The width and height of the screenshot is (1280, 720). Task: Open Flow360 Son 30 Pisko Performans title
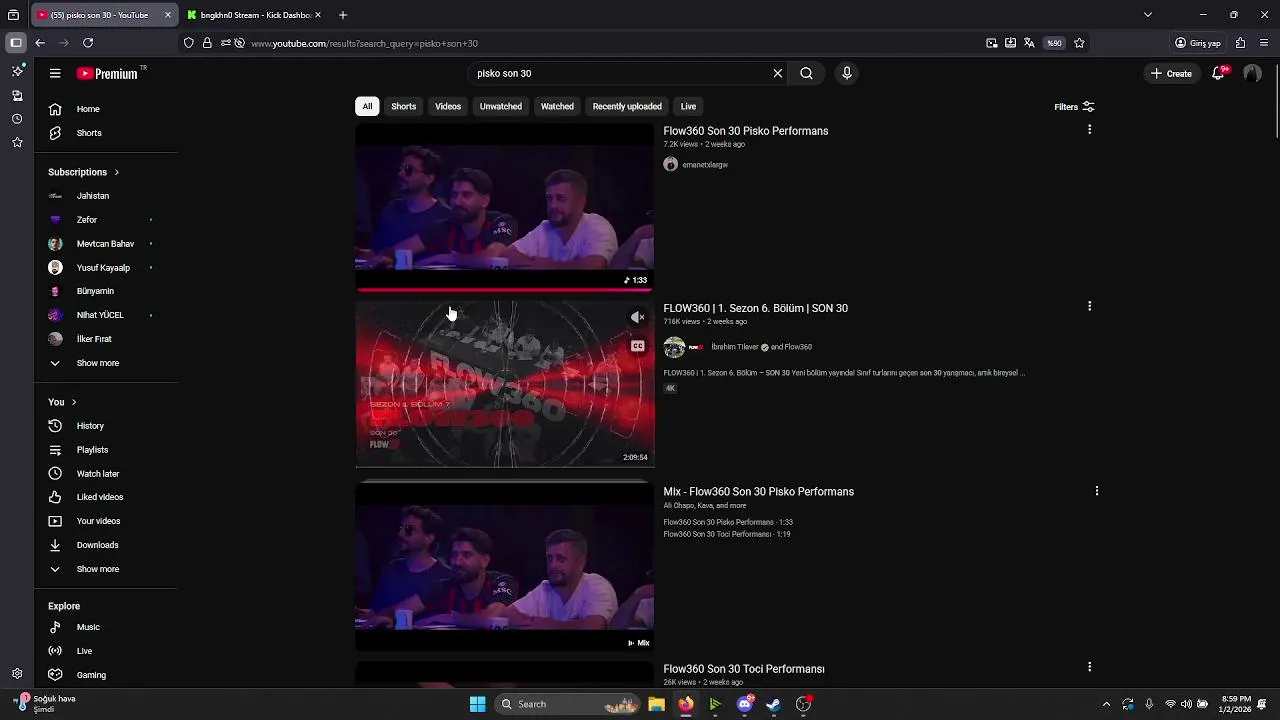746,131
